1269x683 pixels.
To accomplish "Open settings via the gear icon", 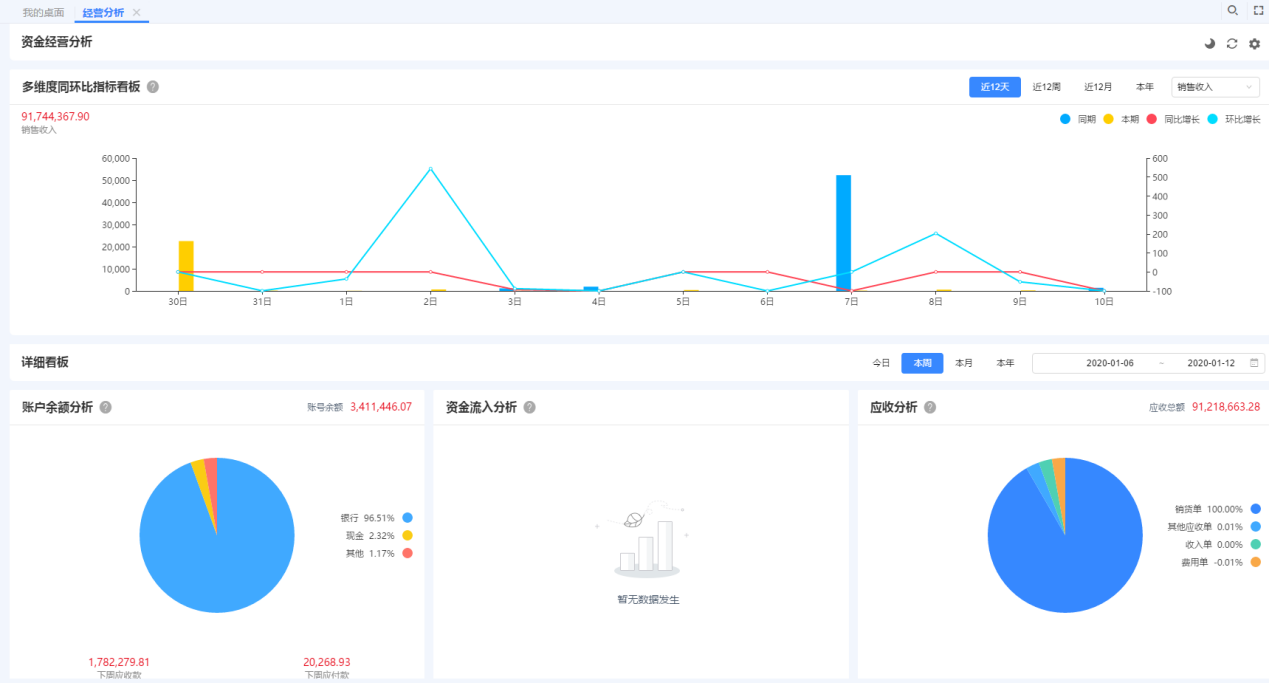I will (1254, 44).
